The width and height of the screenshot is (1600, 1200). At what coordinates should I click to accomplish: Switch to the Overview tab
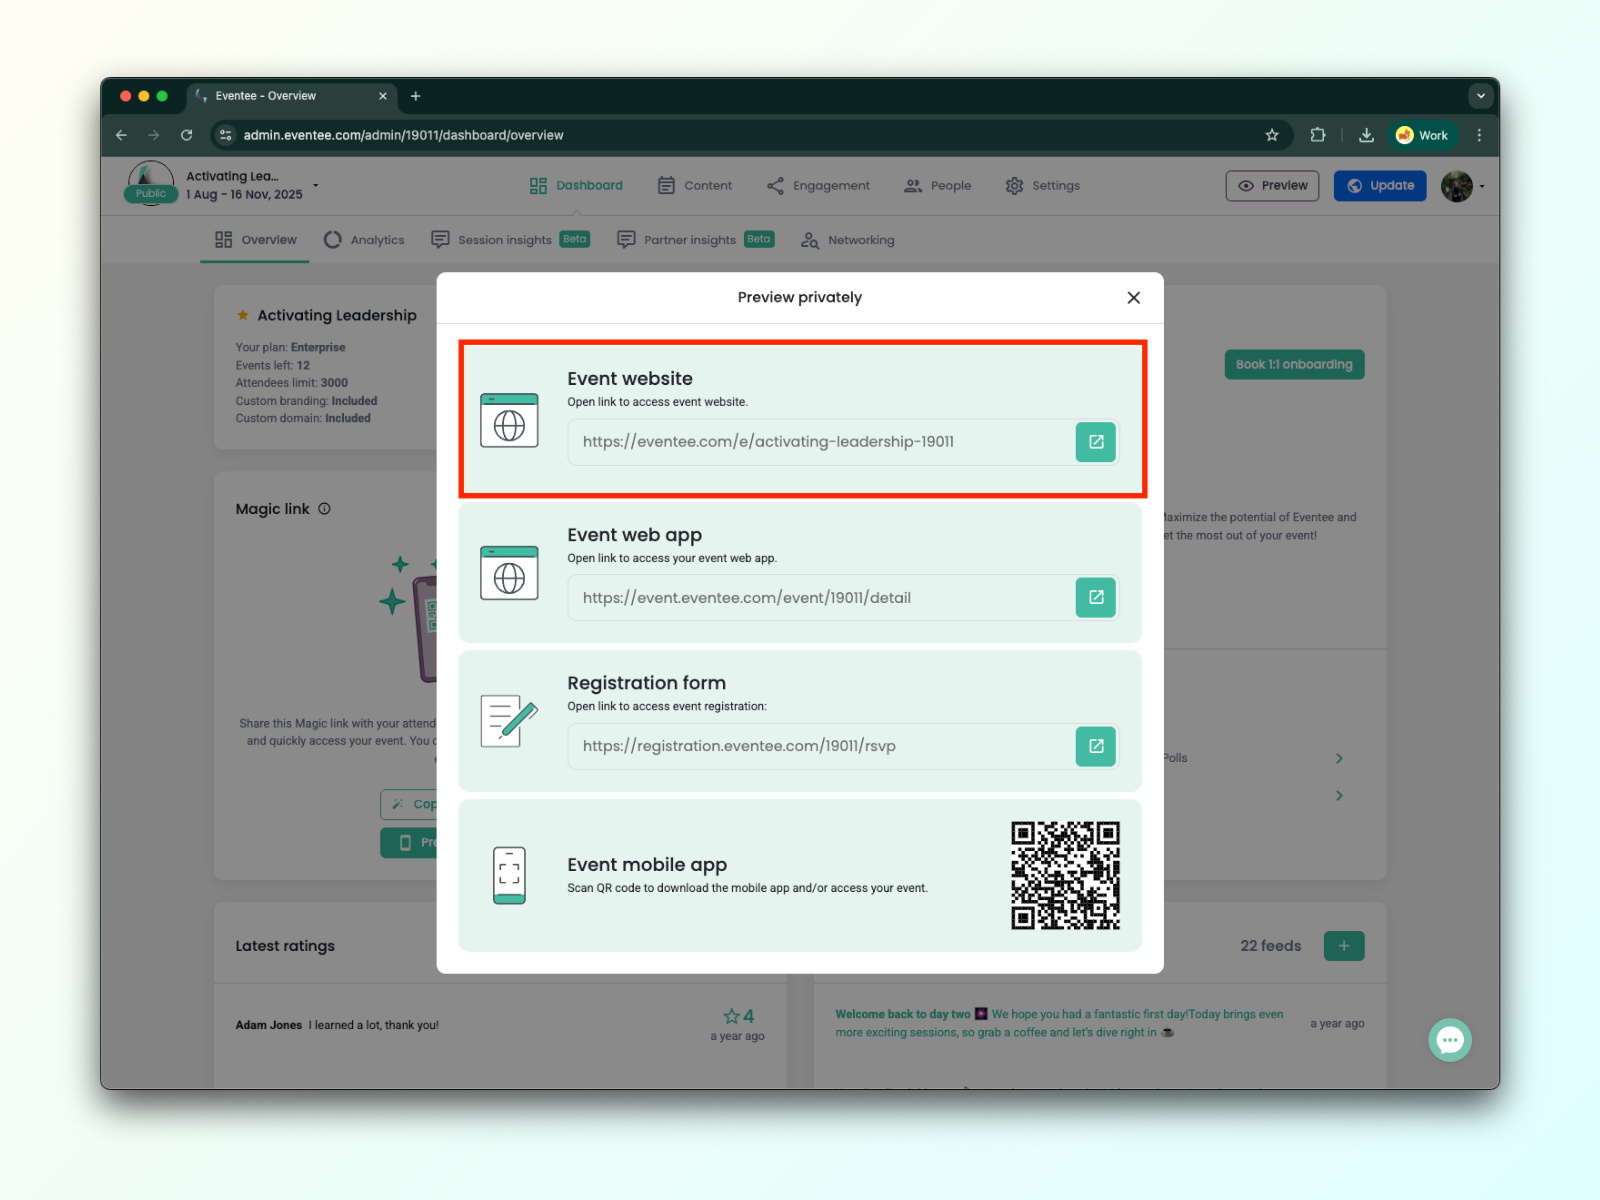click(256, 240)
